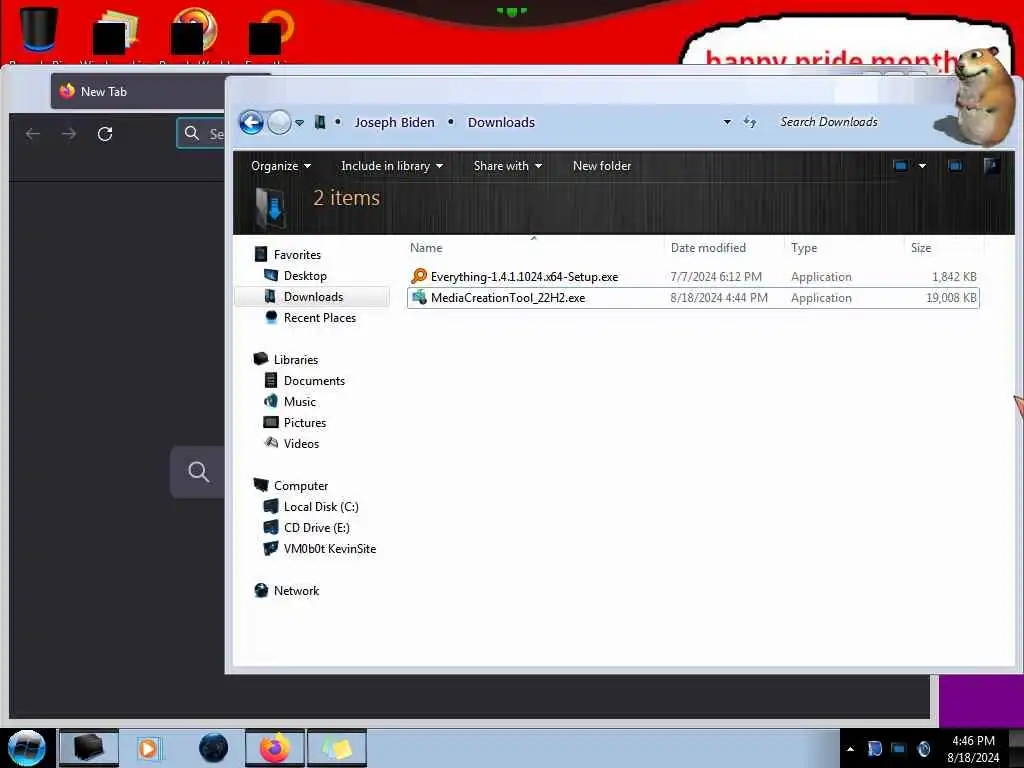The width and height of the screenshot is (1024, 768).
Task: Switch to Firefox New Tab tab
Action: pyautogui.click(x=138, y=91)
